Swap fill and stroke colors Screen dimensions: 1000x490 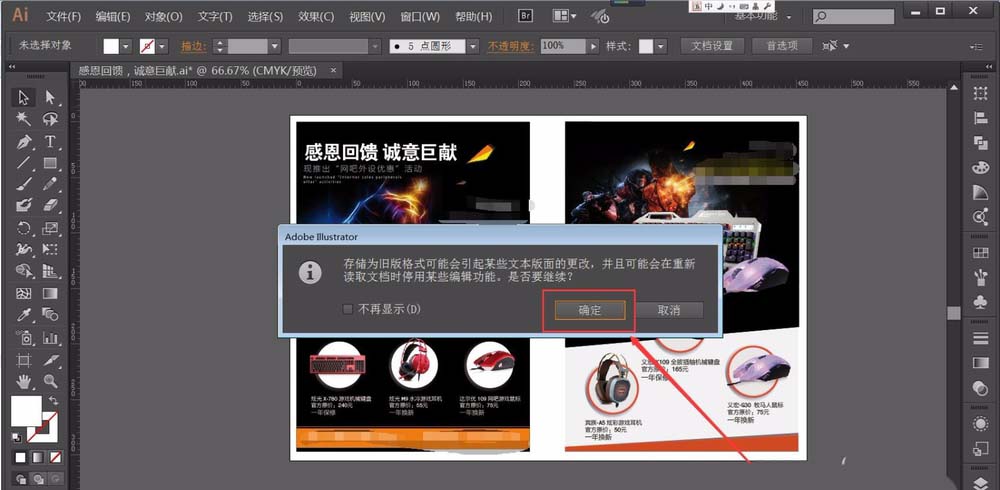coord(51,401)
